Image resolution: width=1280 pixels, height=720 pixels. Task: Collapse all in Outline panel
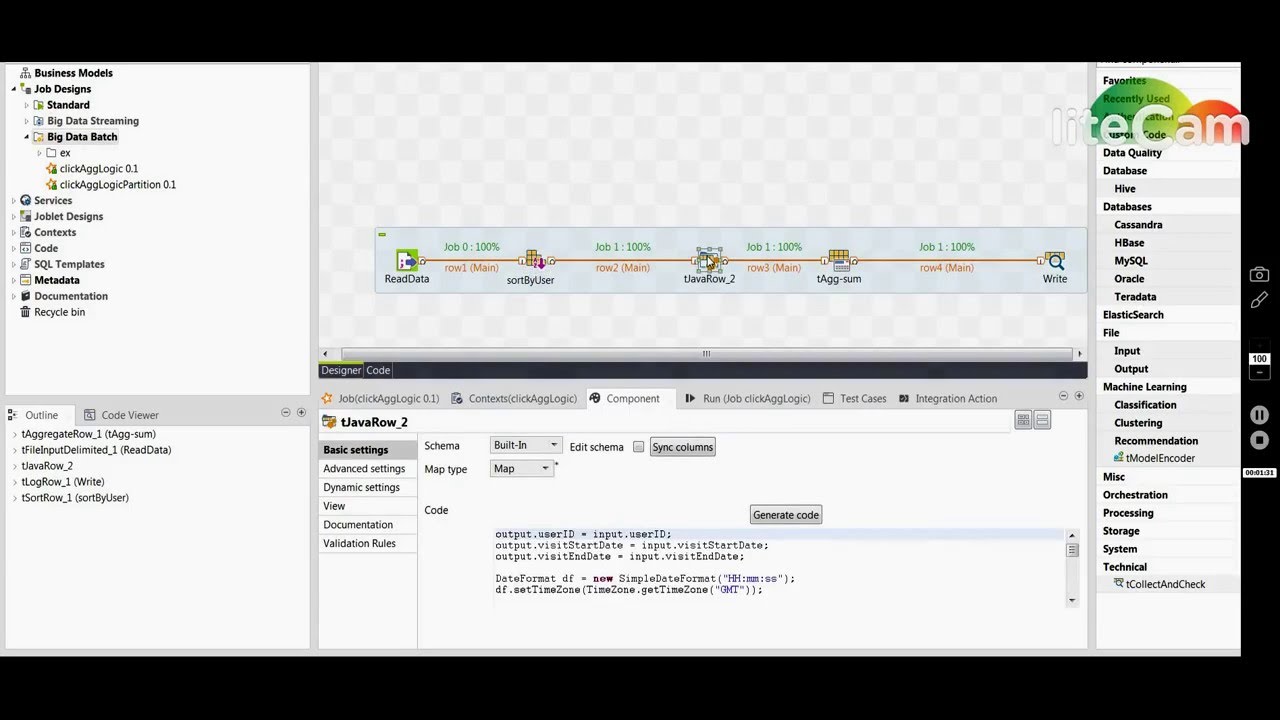(285, 412)
